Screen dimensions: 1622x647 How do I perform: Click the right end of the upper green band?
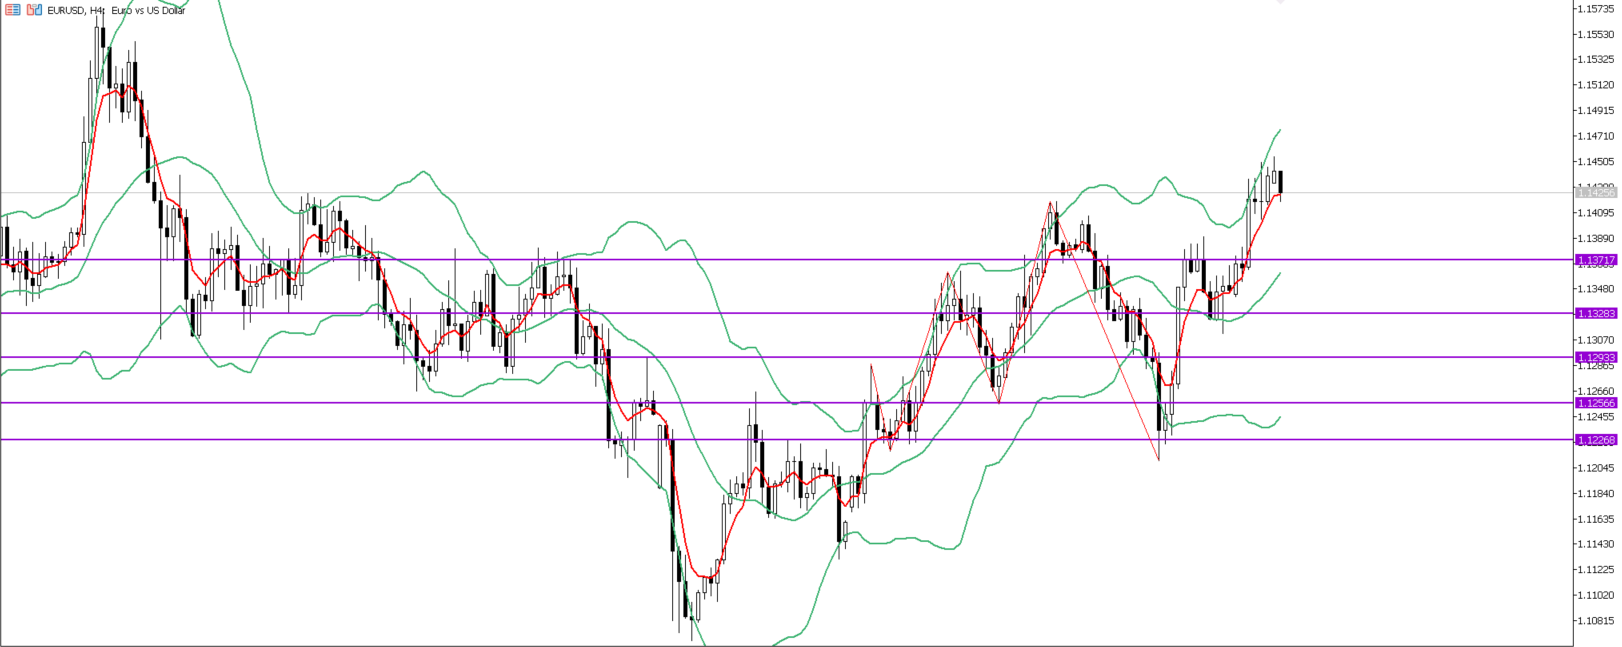pos(1280,130)
